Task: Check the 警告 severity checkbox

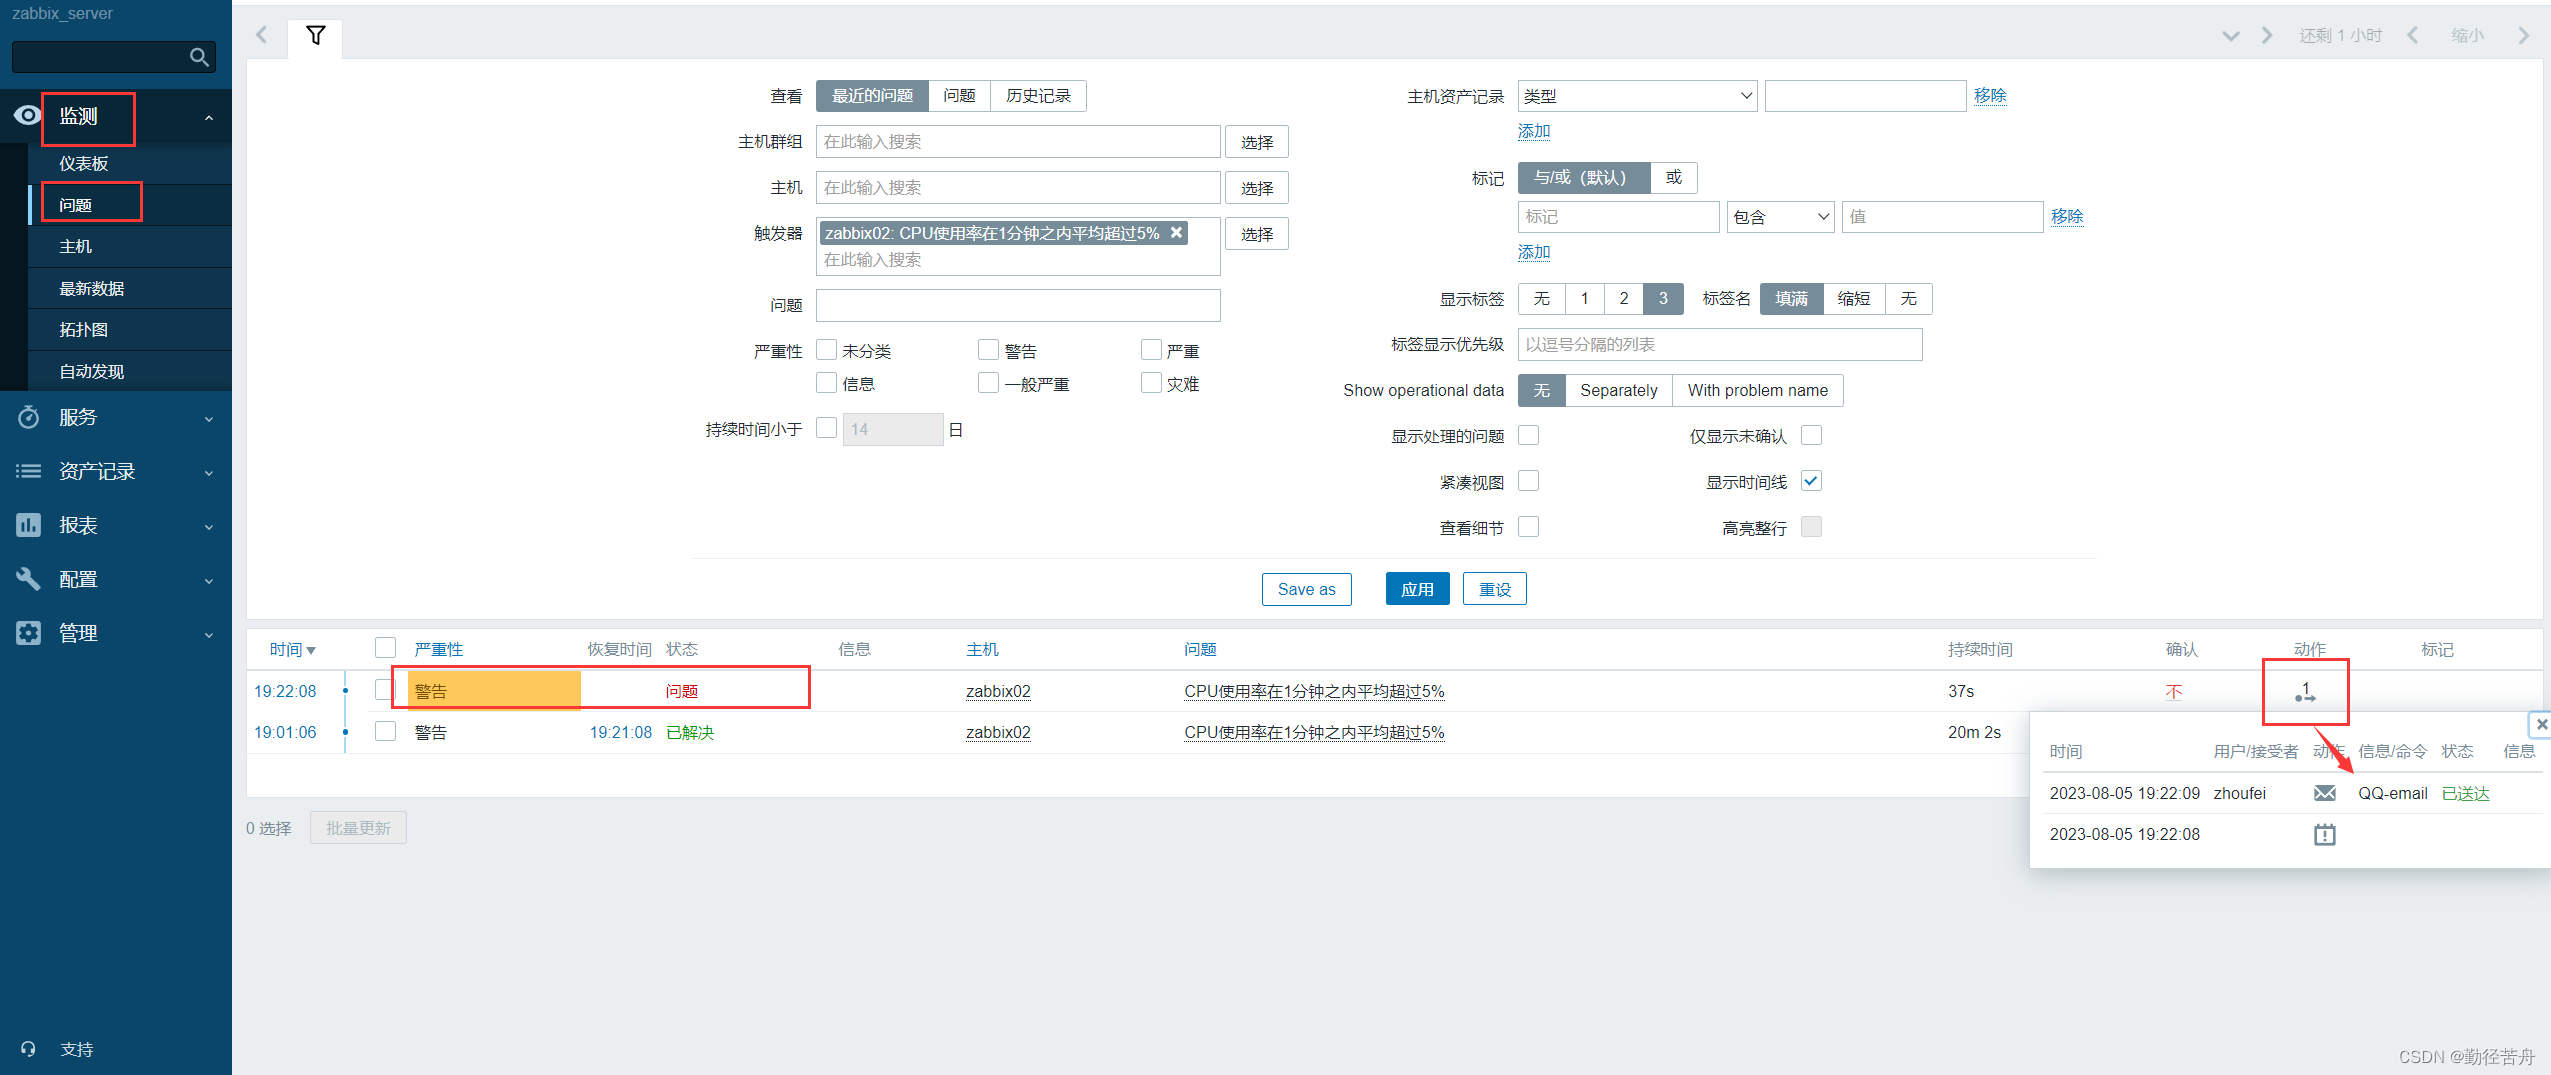Action: (989, 349)
